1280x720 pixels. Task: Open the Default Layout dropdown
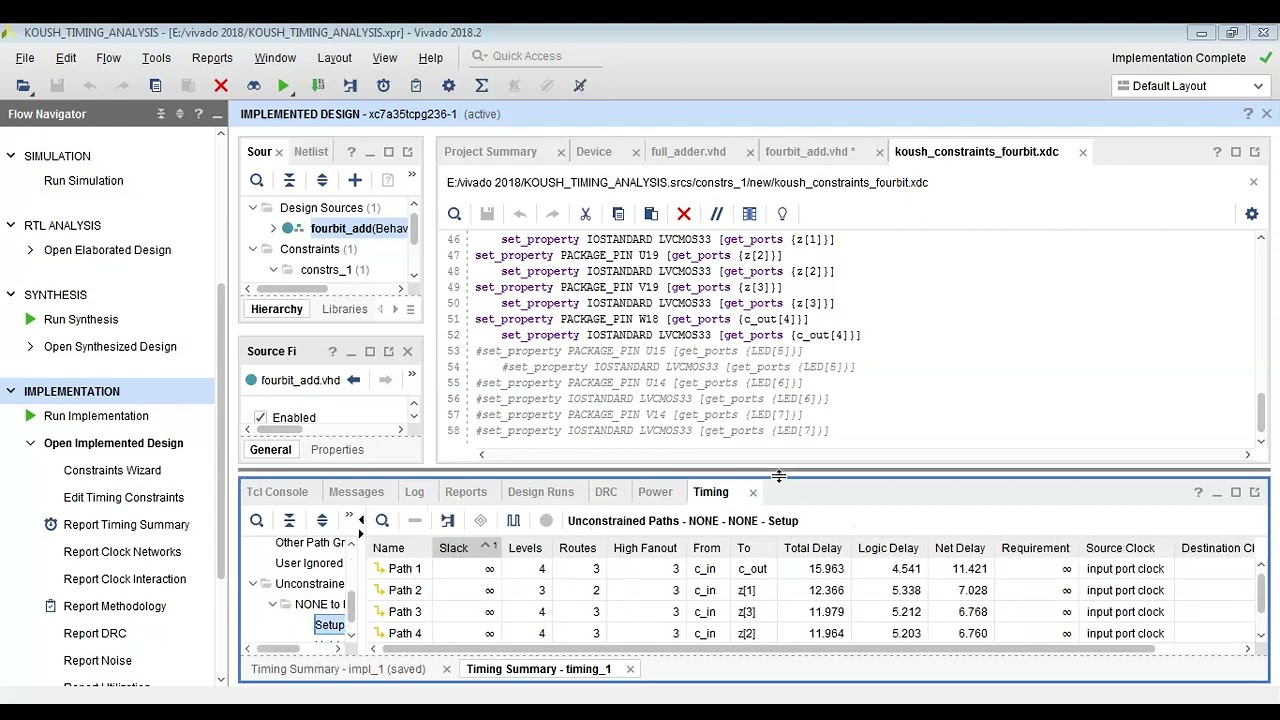pyautogui.click(x=1190, y=86)
